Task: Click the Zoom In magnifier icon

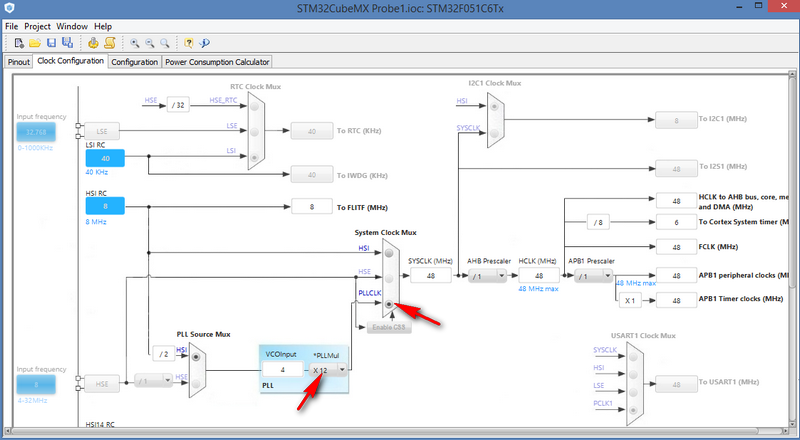Action: coord(134,43)
